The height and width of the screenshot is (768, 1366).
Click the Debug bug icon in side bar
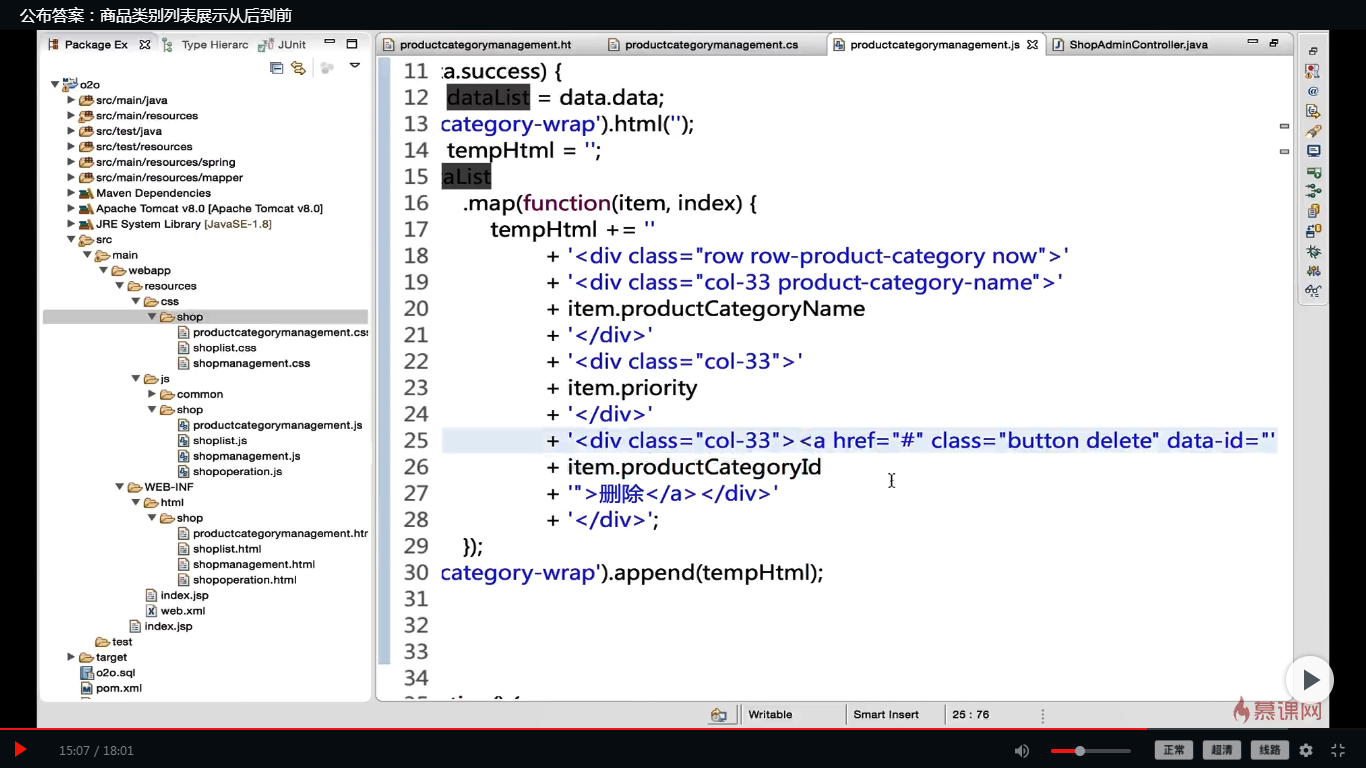tap(1313, 251)
